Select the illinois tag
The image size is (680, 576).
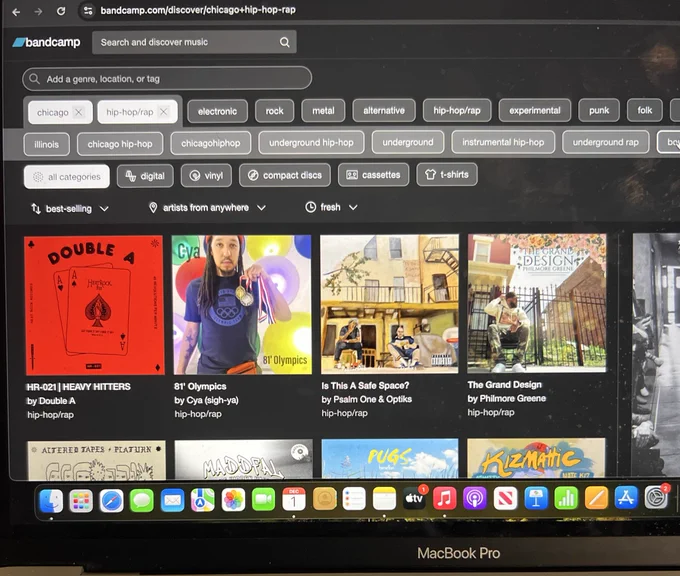click(x=46, y=144)
